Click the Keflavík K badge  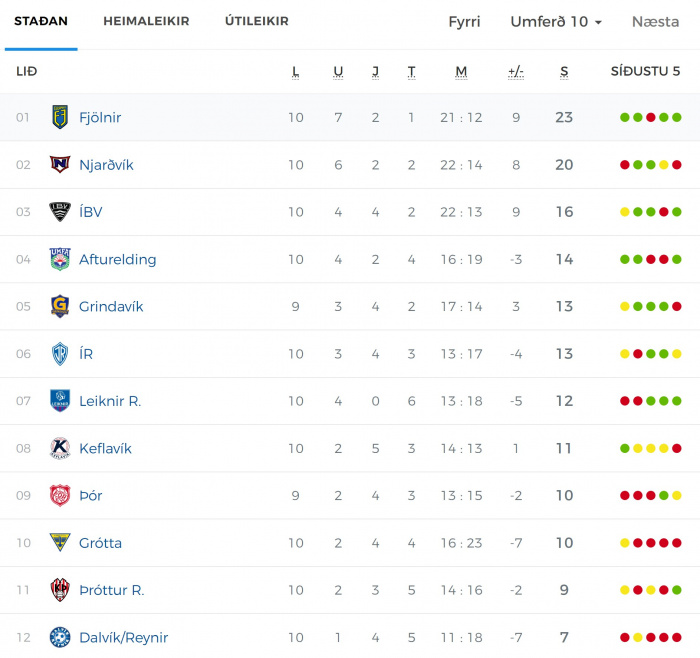pyautogui.click(x=60, y=448)
